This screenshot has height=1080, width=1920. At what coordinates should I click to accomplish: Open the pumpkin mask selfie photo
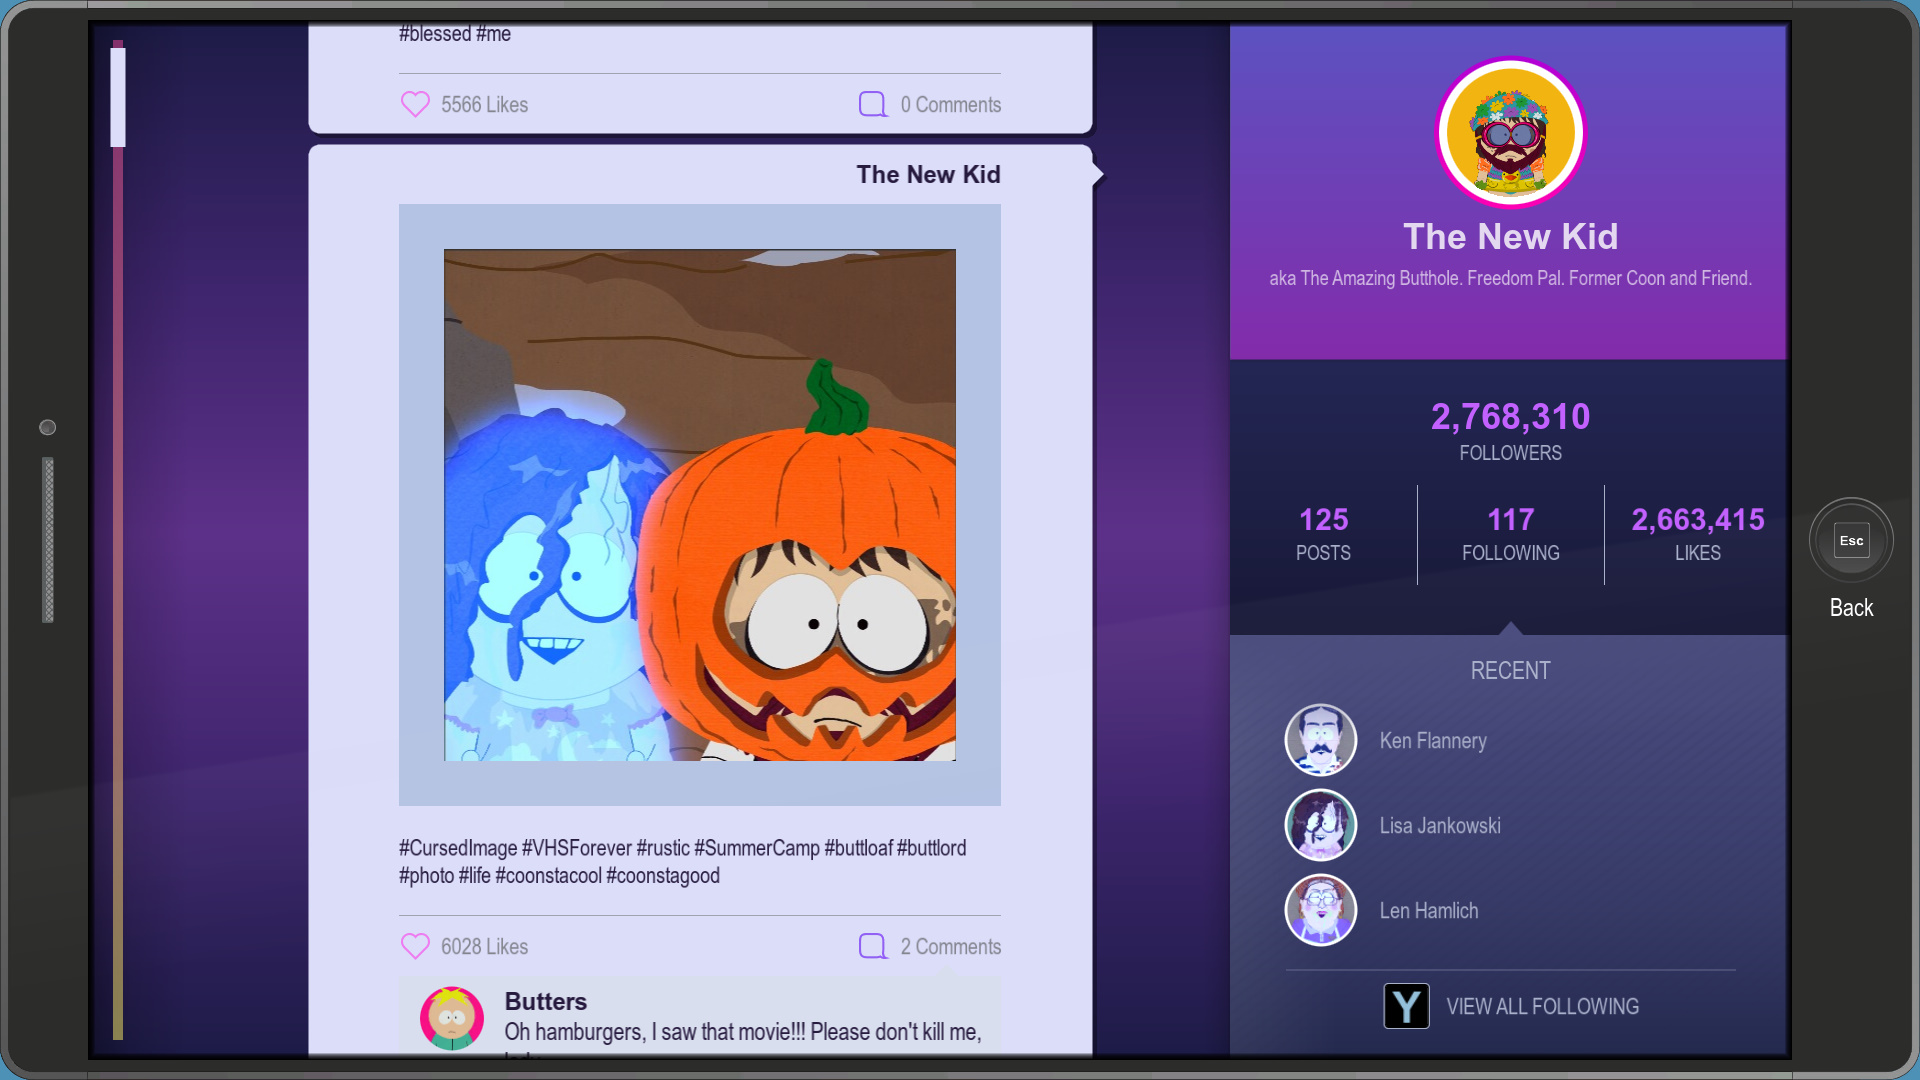tap(699, 505)
